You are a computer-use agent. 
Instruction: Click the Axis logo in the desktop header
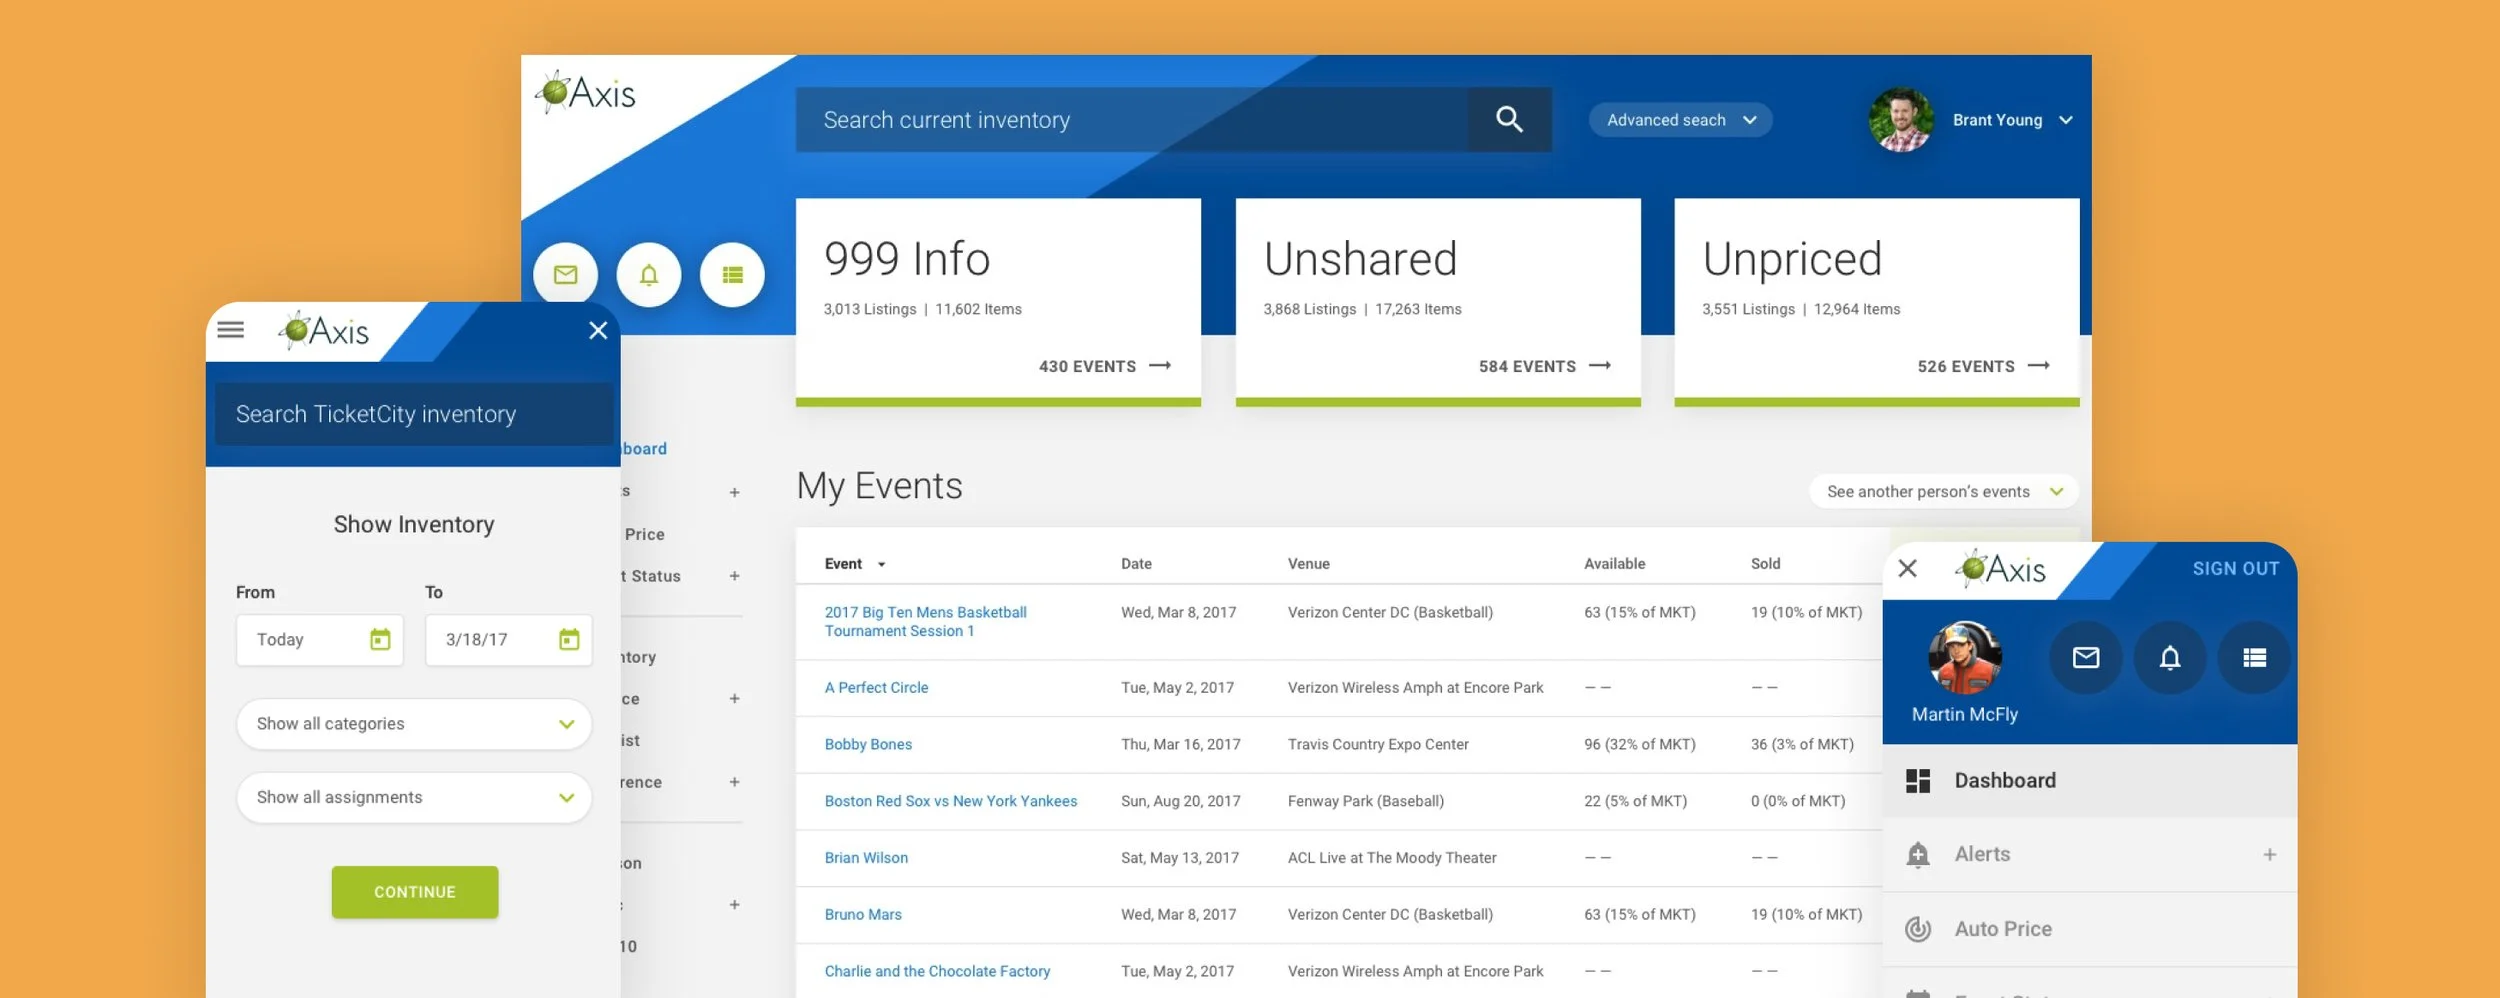click(586, 93)
